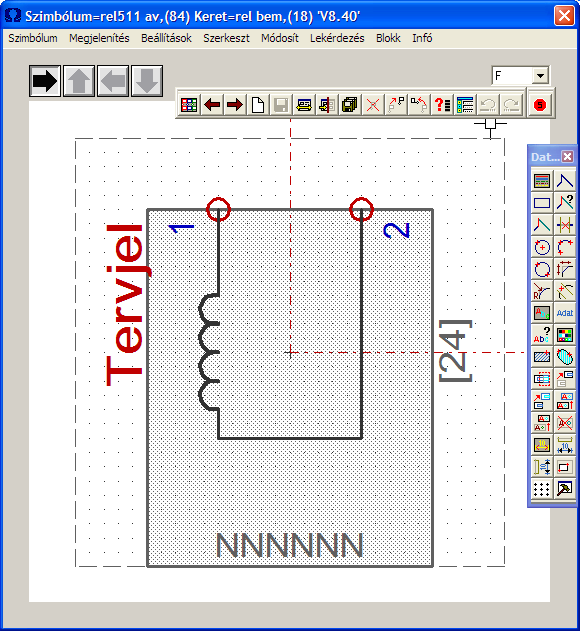This screenshot has width=580, height=631.
Task: Click the red question mark list icon
Action: coord(442,105)
